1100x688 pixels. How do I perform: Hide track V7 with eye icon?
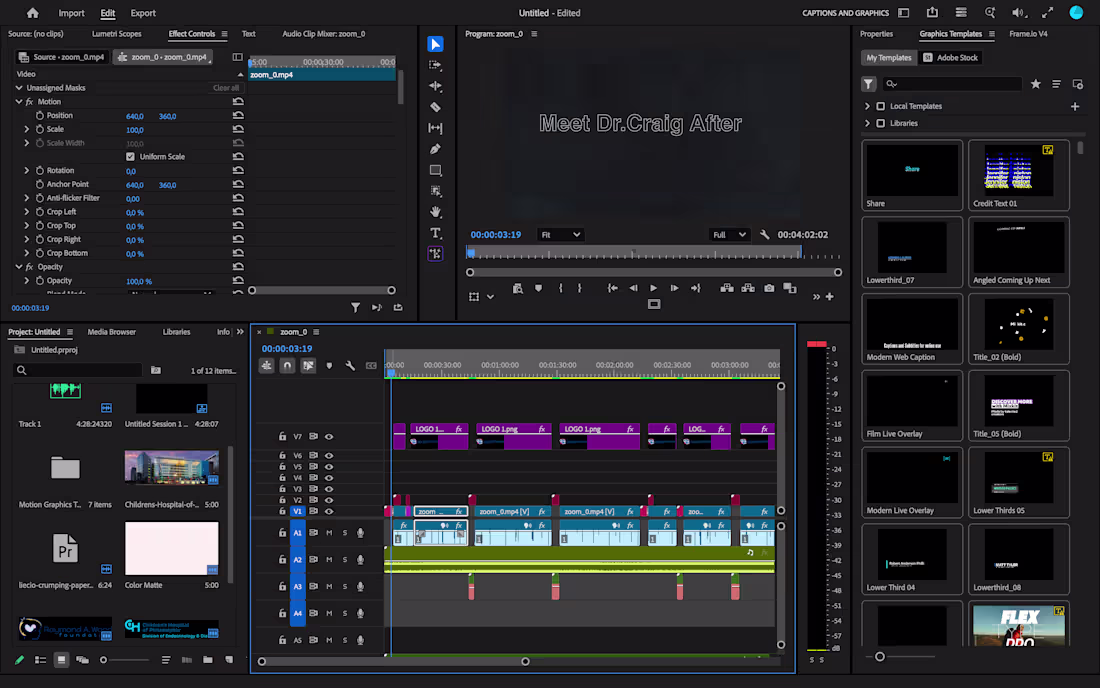[x=328, y=436]
